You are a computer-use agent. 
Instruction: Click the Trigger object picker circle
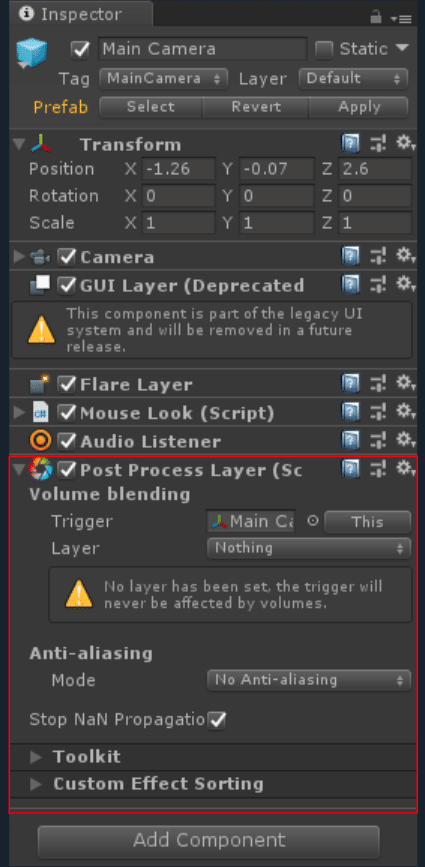[x=313, y=521]
